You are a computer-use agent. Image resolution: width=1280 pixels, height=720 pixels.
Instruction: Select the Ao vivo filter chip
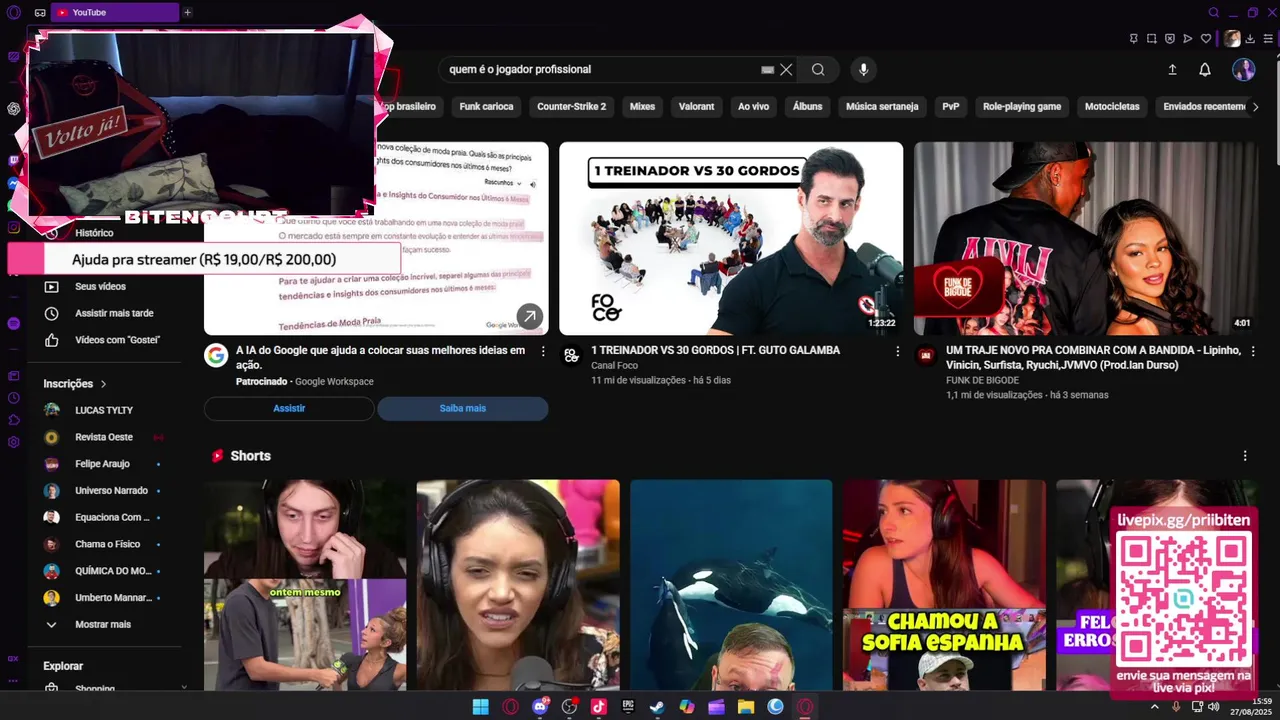[753, 106]
